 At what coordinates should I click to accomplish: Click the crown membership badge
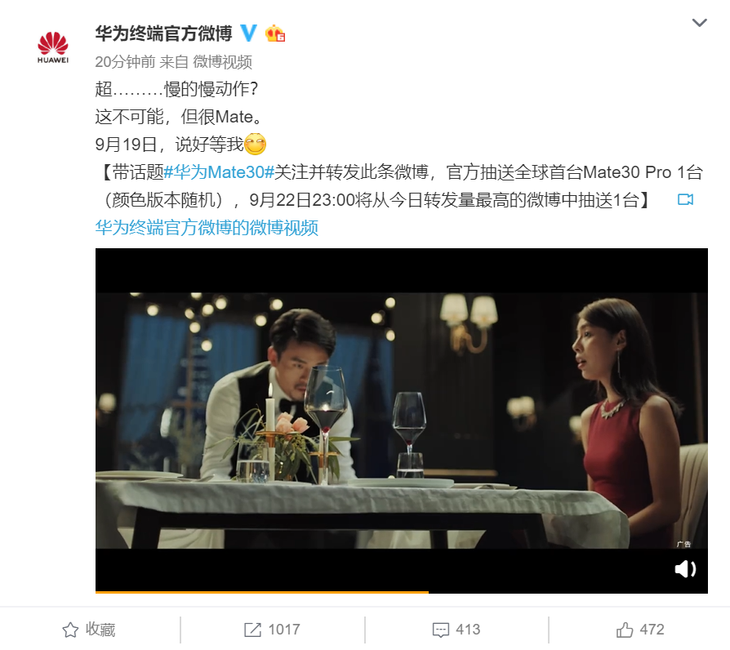275,34
